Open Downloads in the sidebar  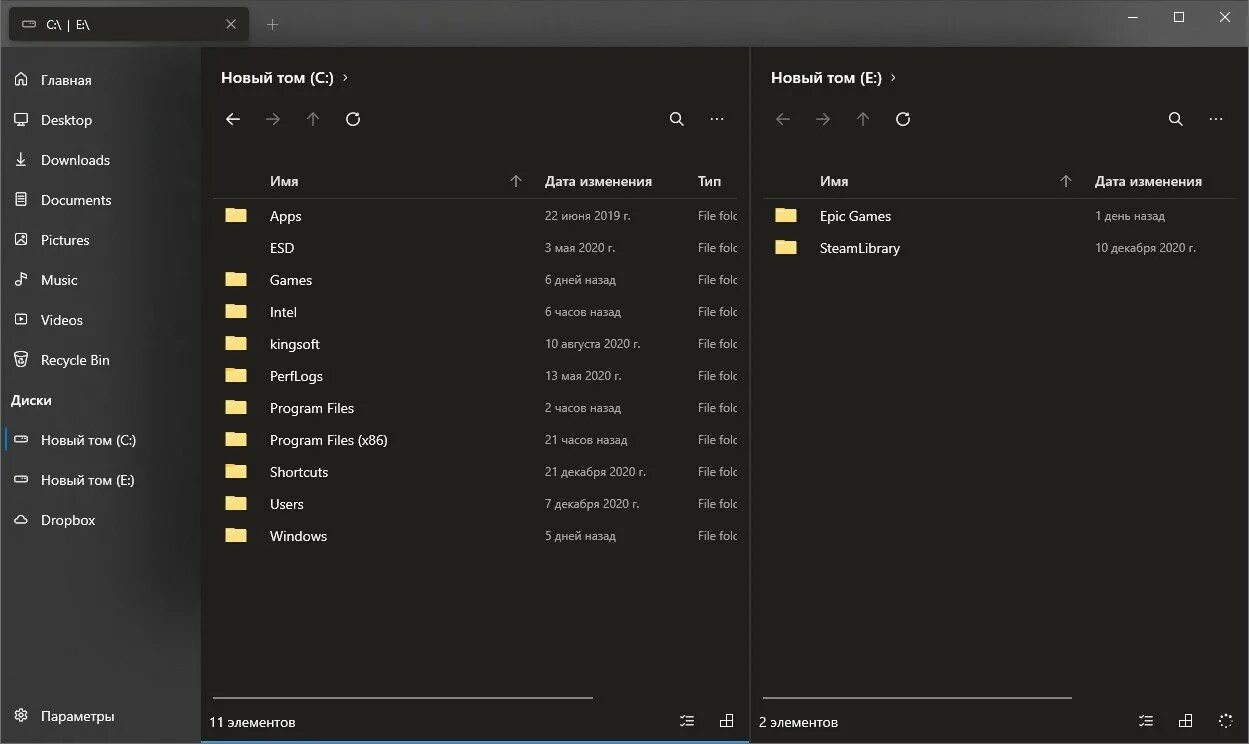point(75,160)
